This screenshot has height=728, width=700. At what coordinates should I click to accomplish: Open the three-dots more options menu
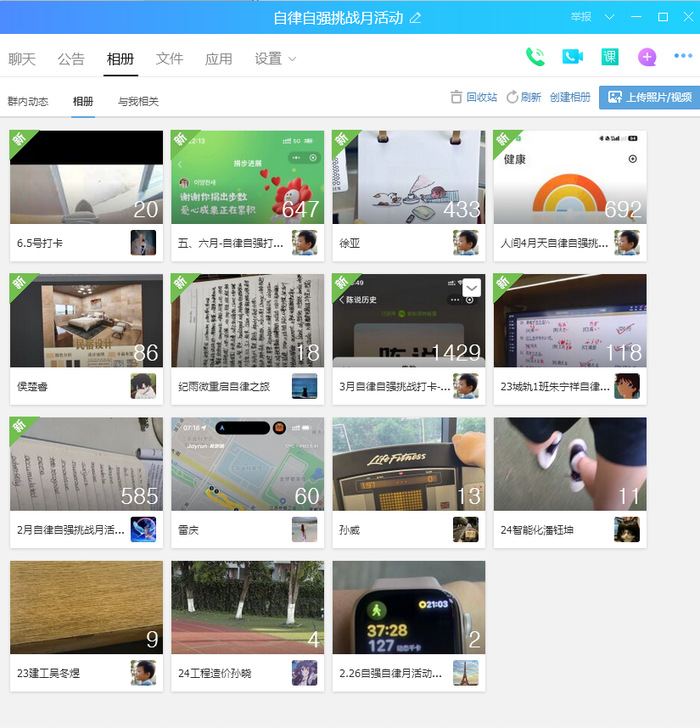coord(683,57)
